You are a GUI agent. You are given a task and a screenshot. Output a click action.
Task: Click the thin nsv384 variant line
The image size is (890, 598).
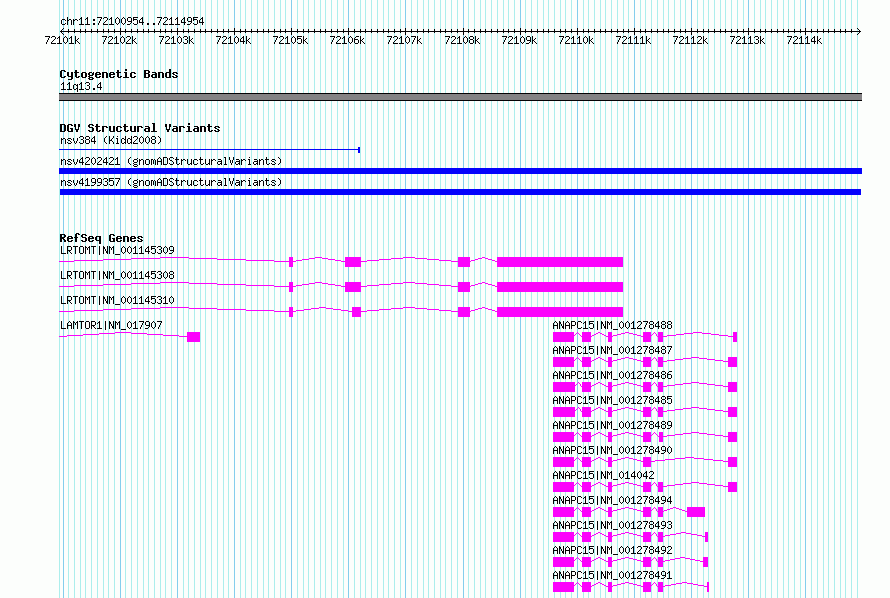click(209, 150)
